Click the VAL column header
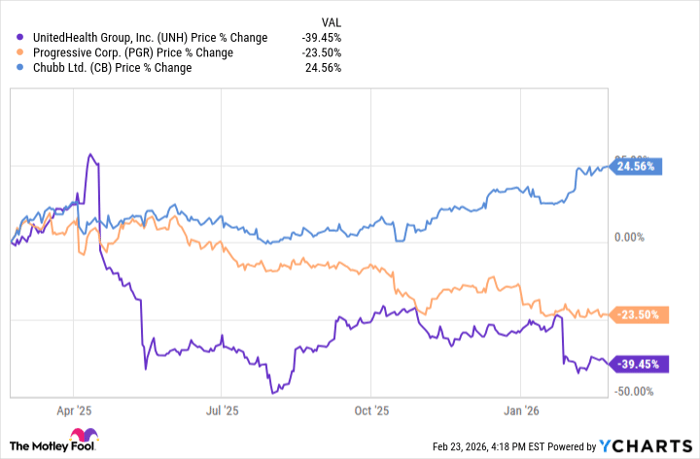This screenshot has height=459, width=700. click(329, 21)
